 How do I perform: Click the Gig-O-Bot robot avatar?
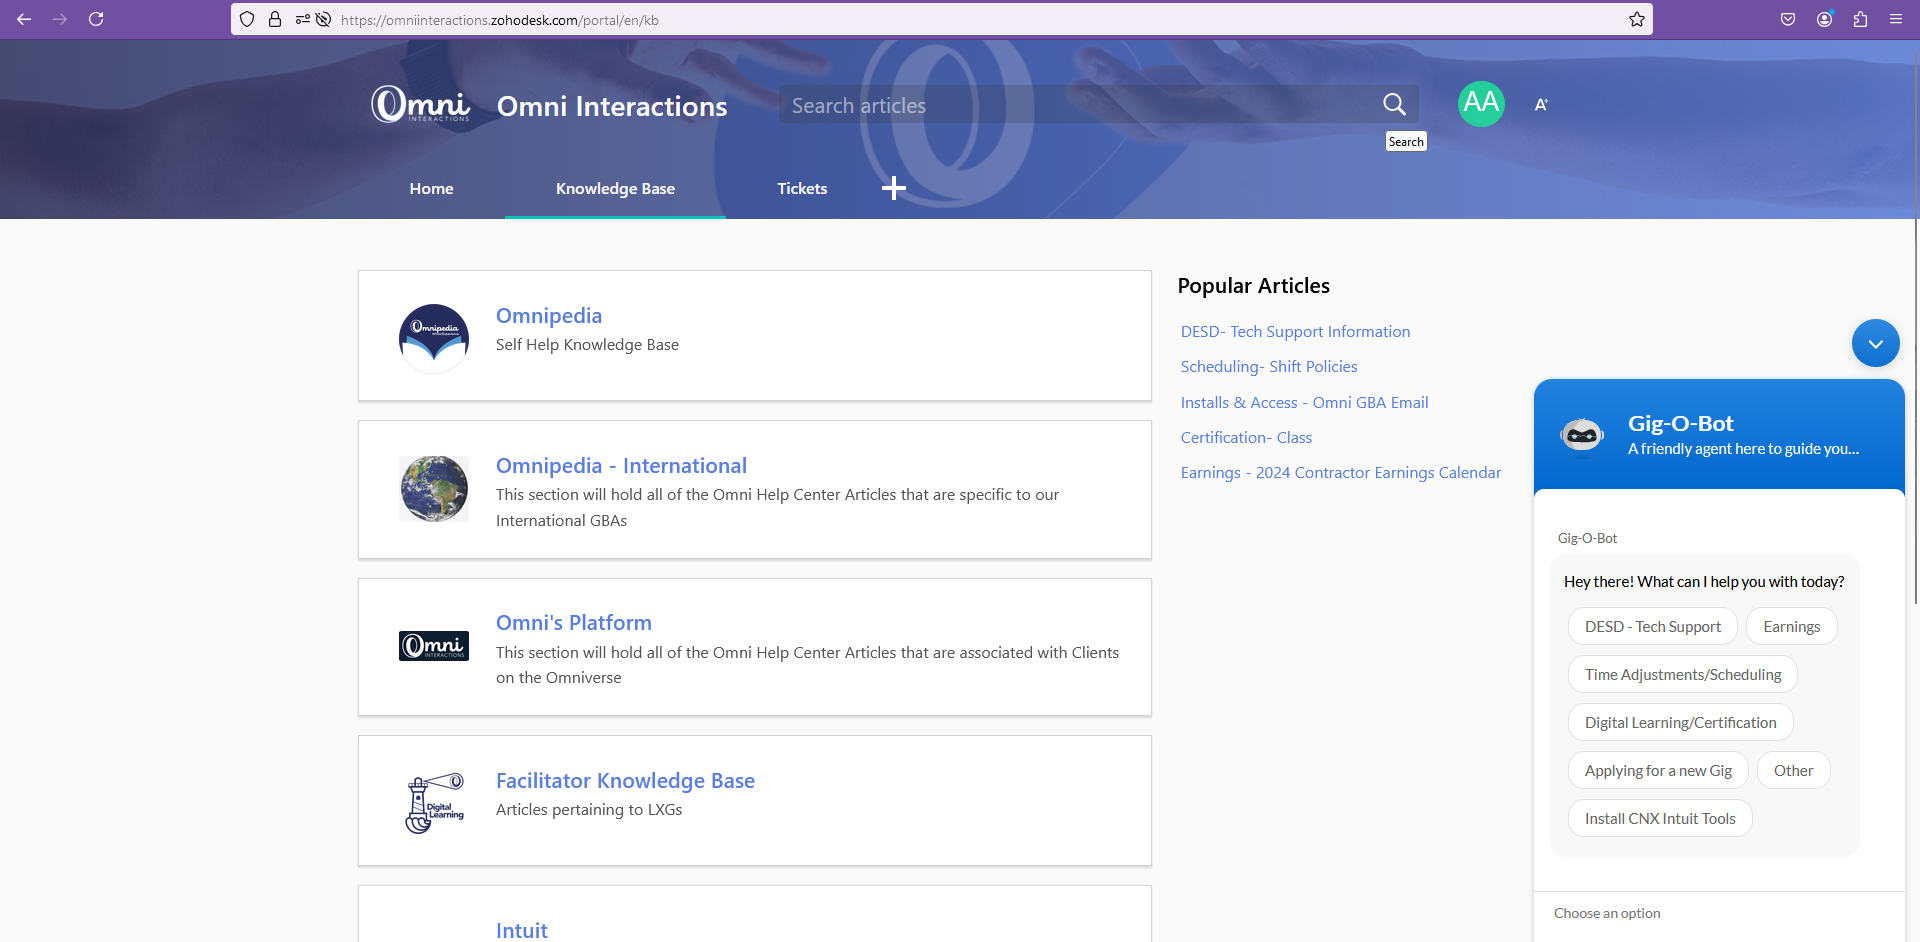[1582, 434]
